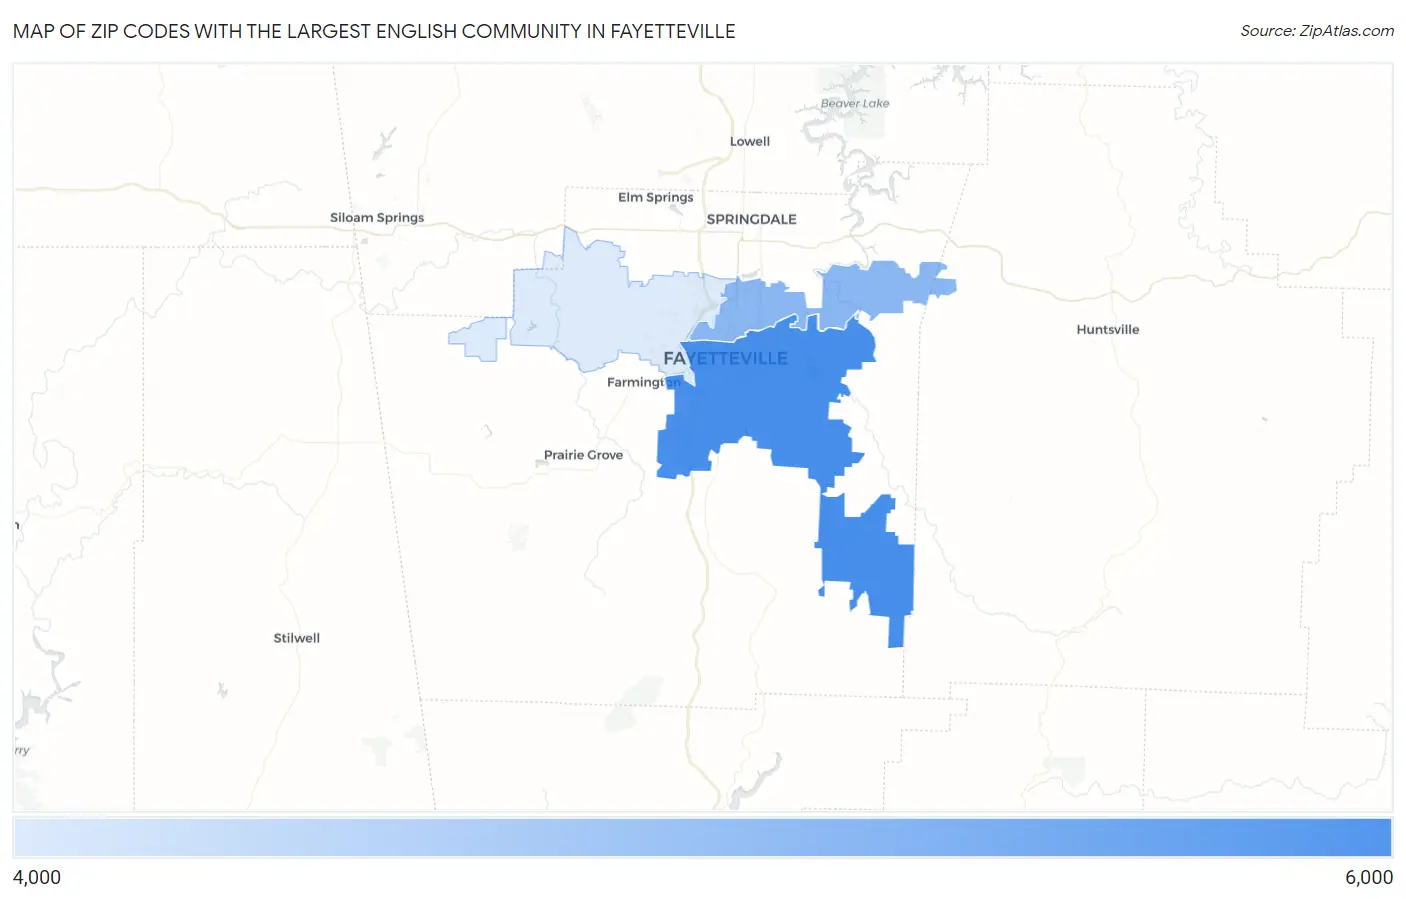Click the Beaver Lake label
1406x899 pixels.
point(855,103)
